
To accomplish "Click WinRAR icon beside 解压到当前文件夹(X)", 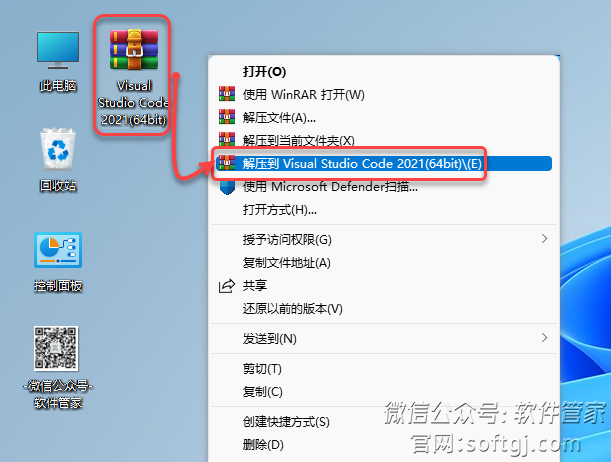I will pos(227,139).
